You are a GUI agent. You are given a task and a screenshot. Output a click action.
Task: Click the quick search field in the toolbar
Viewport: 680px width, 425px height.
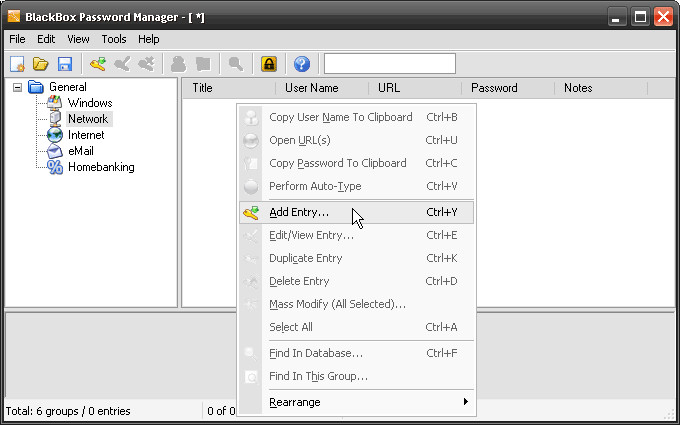[x=389, y=64]
